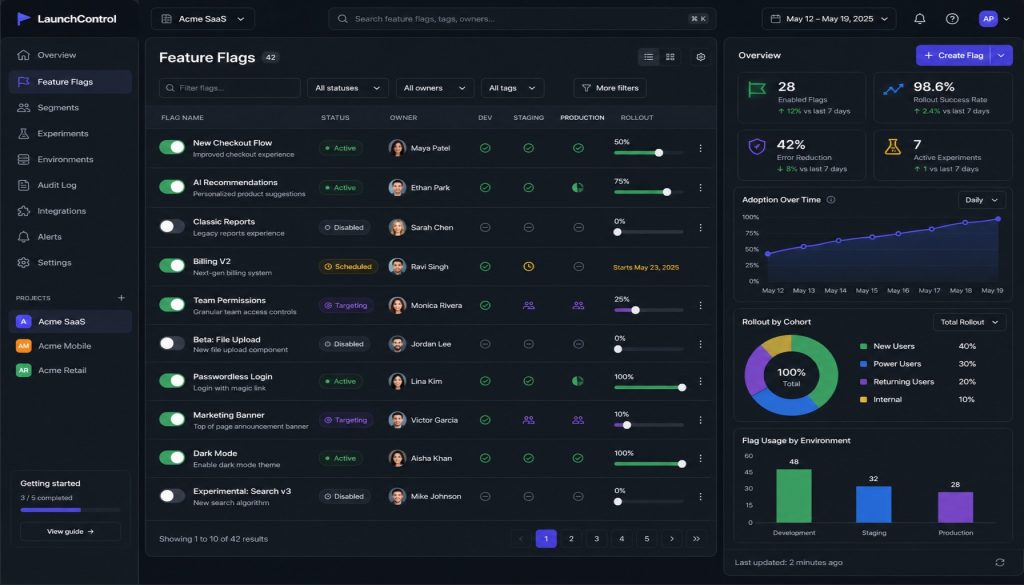The image size is (1024, 585).
Task: Click the Create Flag button
Action: point(953,55)
